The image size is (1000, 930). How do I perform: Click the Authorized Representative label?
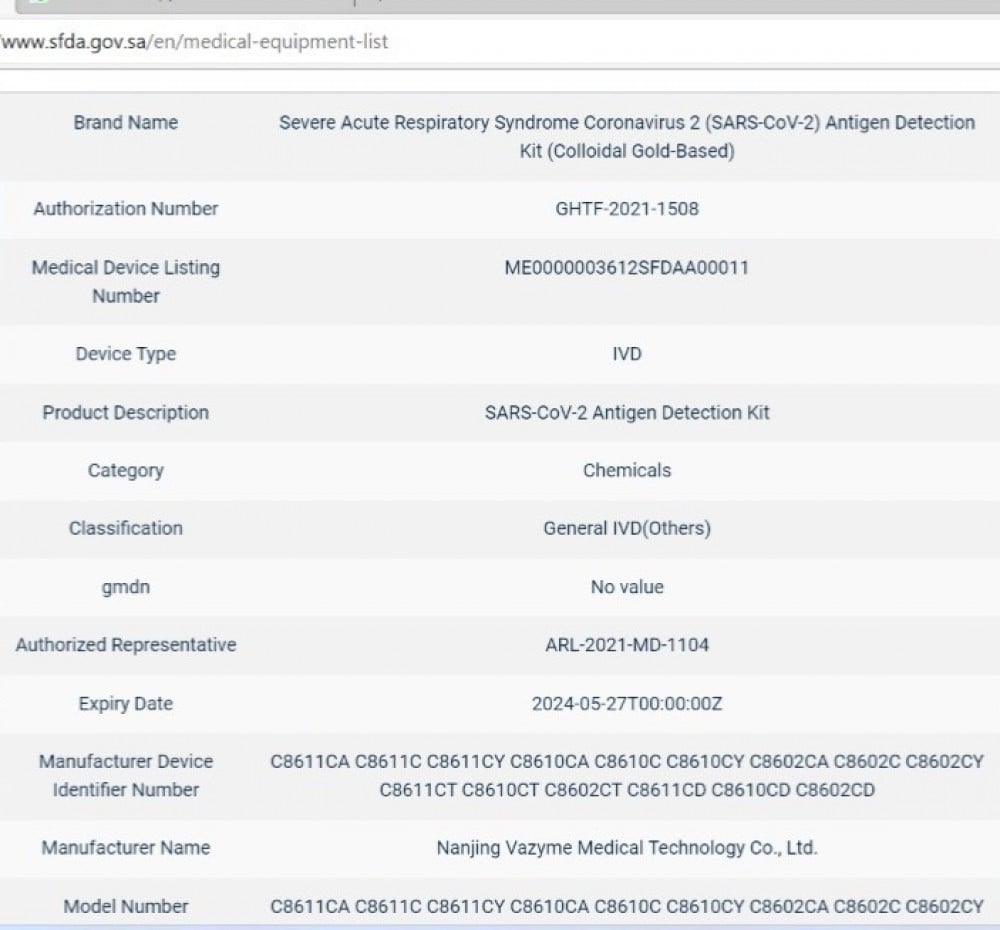pos(125,645)
